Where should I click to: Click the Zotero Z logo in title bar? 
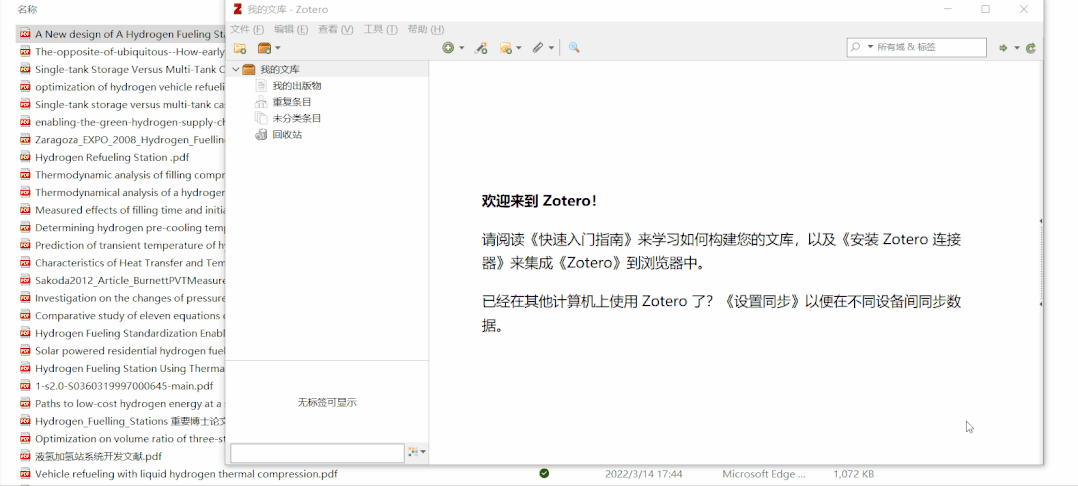(x=238, y=9)
